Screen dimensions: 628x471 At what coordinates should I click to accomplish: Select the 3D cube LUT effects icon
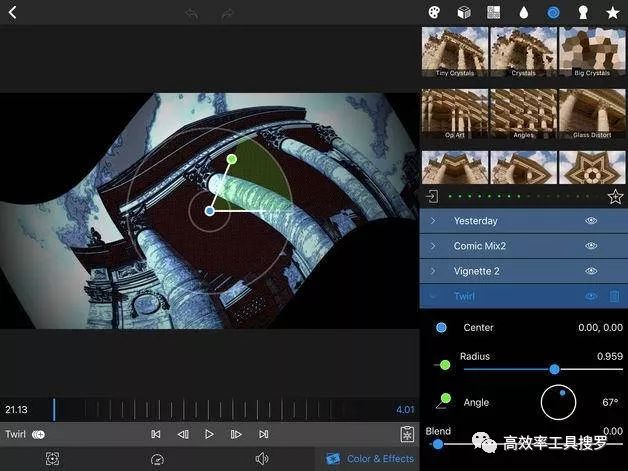[464, 13]
